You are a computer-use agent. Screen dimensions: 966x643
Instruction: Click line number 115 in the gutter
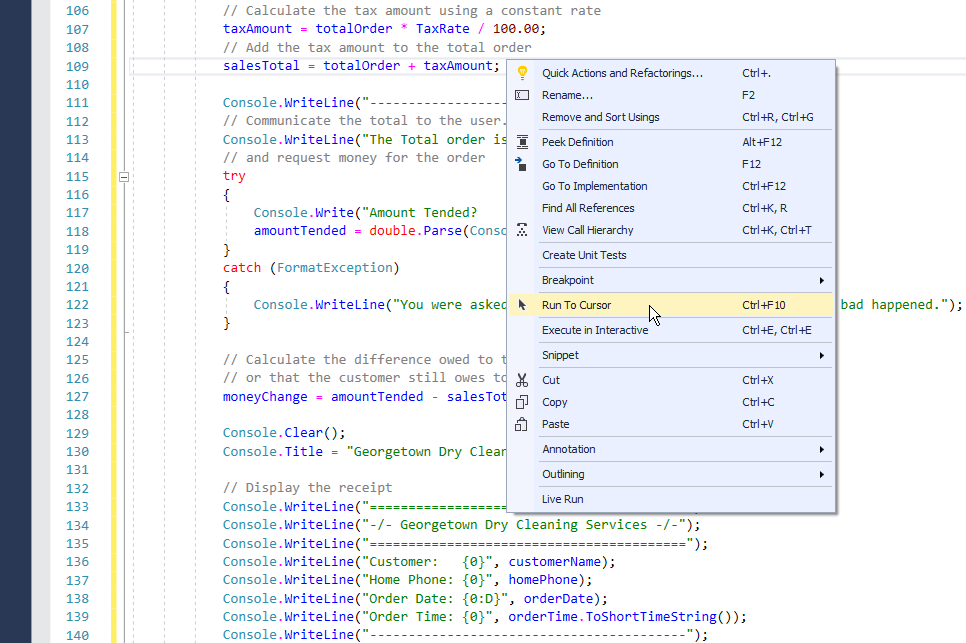click(x=78, y=177)
